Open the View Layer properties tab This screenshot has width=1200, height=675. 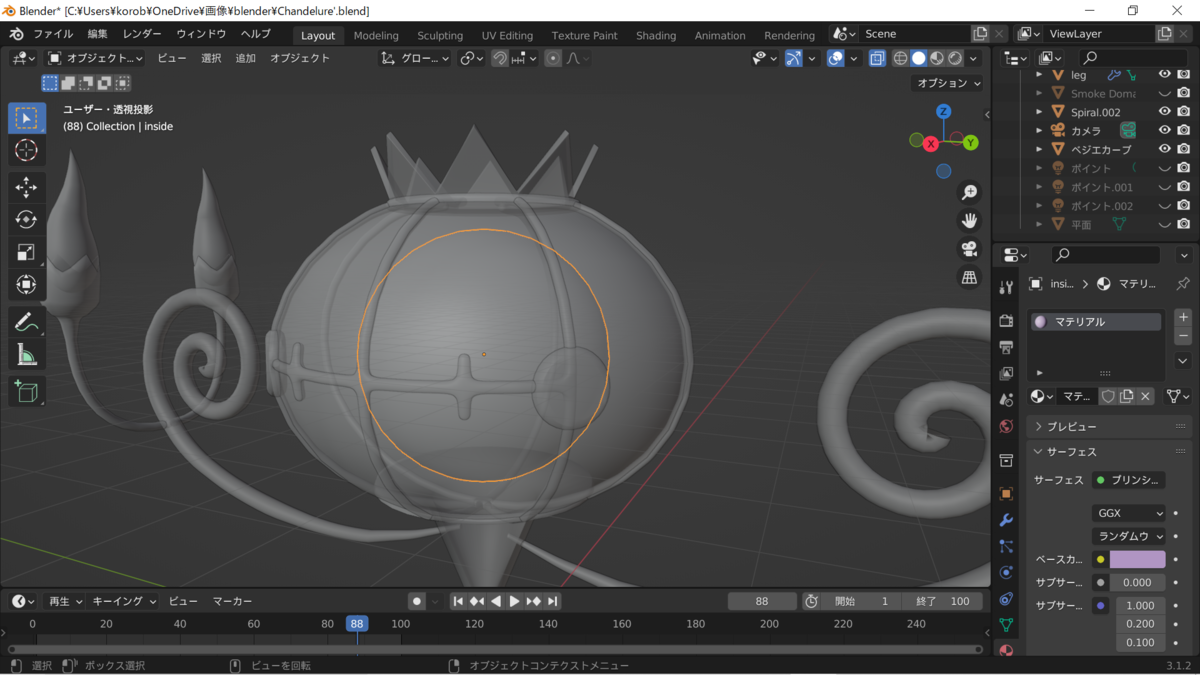1006,373
